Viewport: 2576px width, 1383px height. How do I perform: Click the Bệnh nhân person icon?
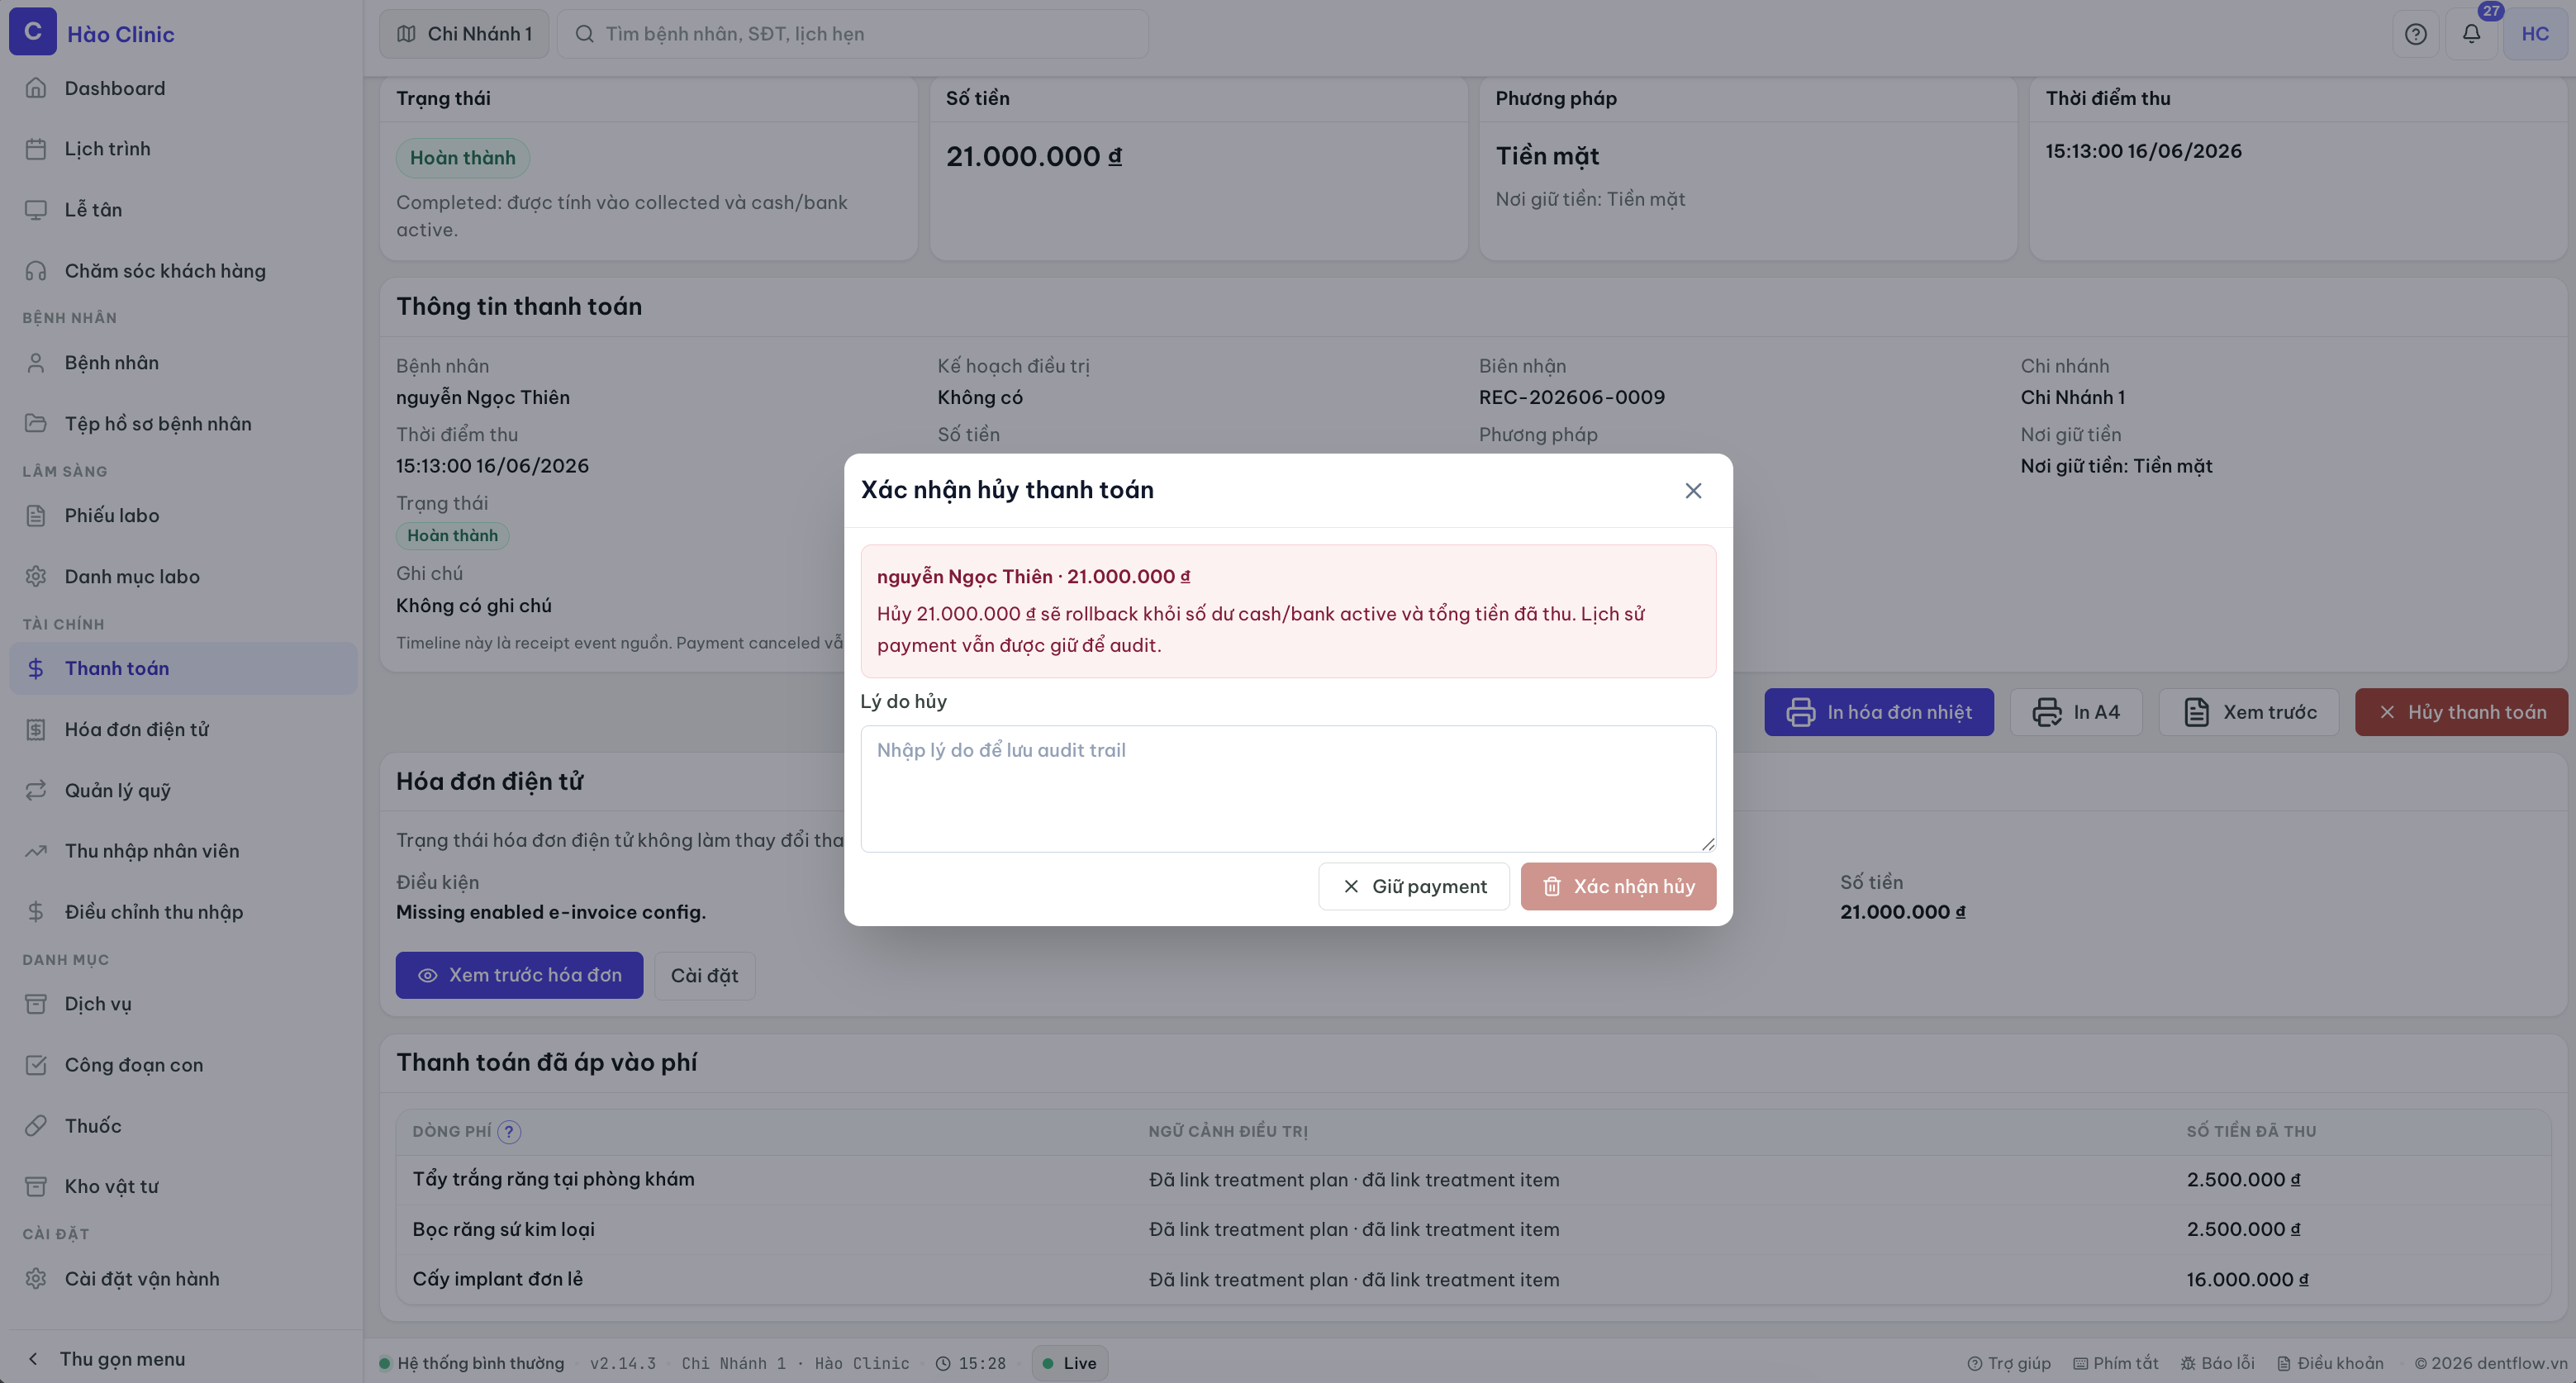[x=36, y=363]
